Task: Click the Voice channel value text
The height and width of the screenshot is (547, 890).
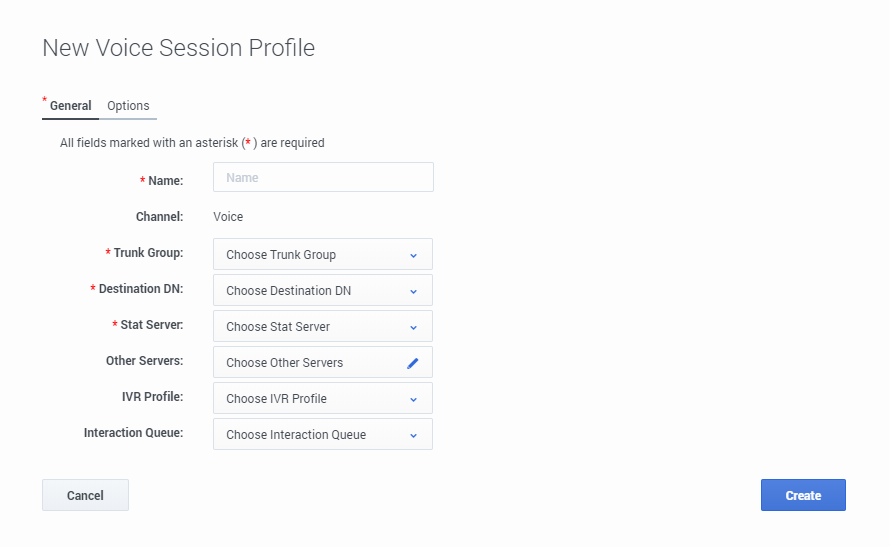Action: (x=228, y=217)
